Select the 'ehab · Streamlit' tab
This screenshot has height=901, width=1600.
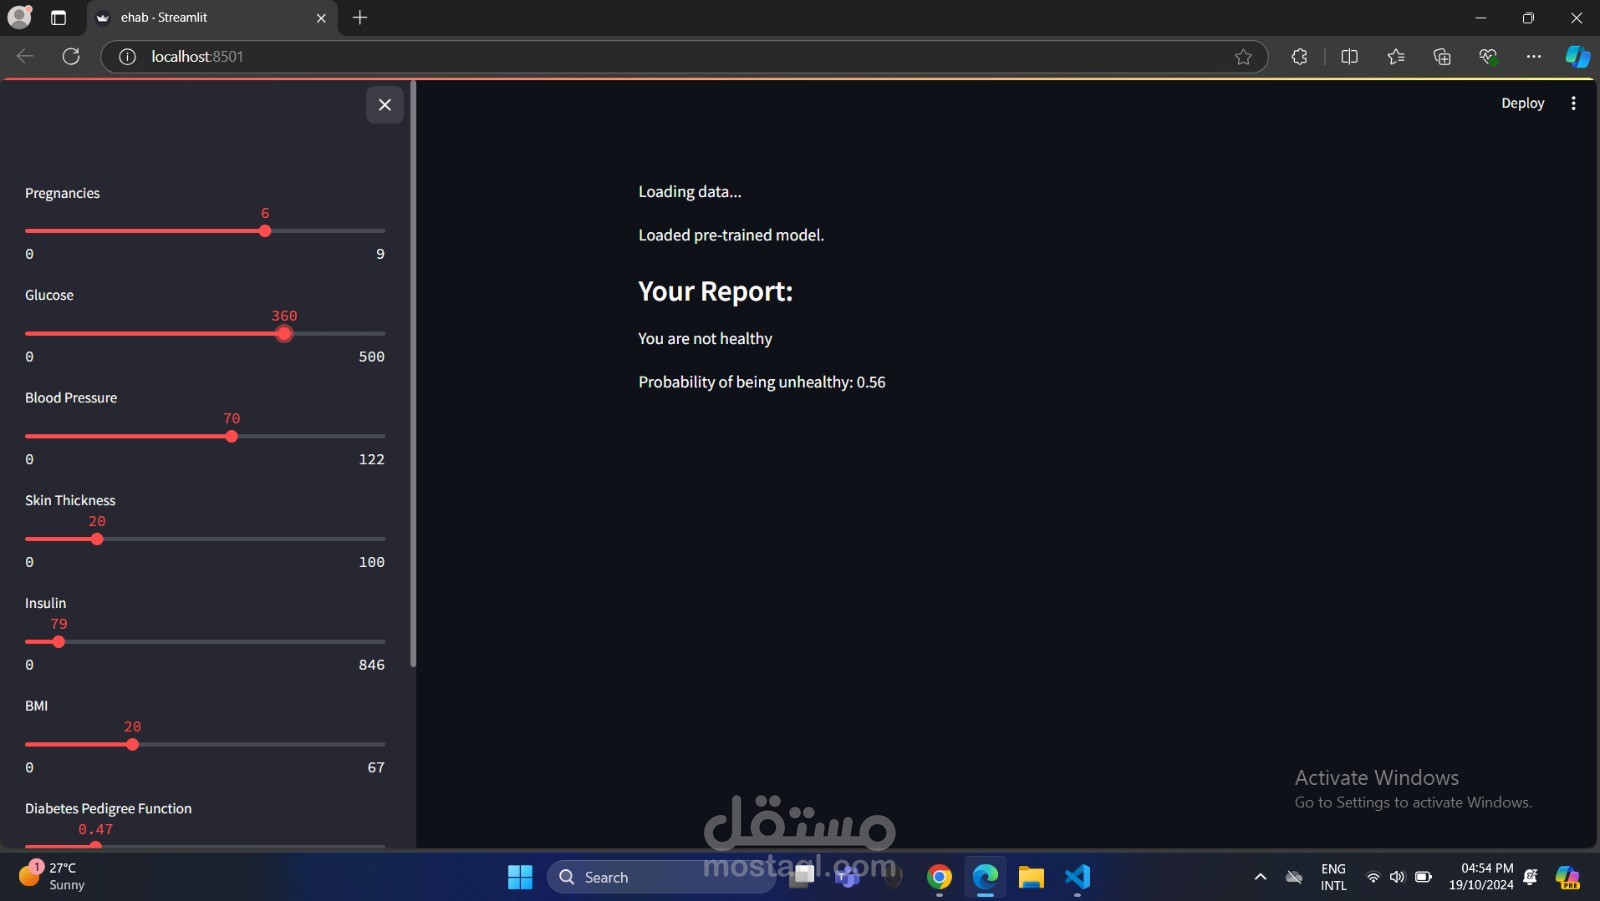[x=213, y=18]
